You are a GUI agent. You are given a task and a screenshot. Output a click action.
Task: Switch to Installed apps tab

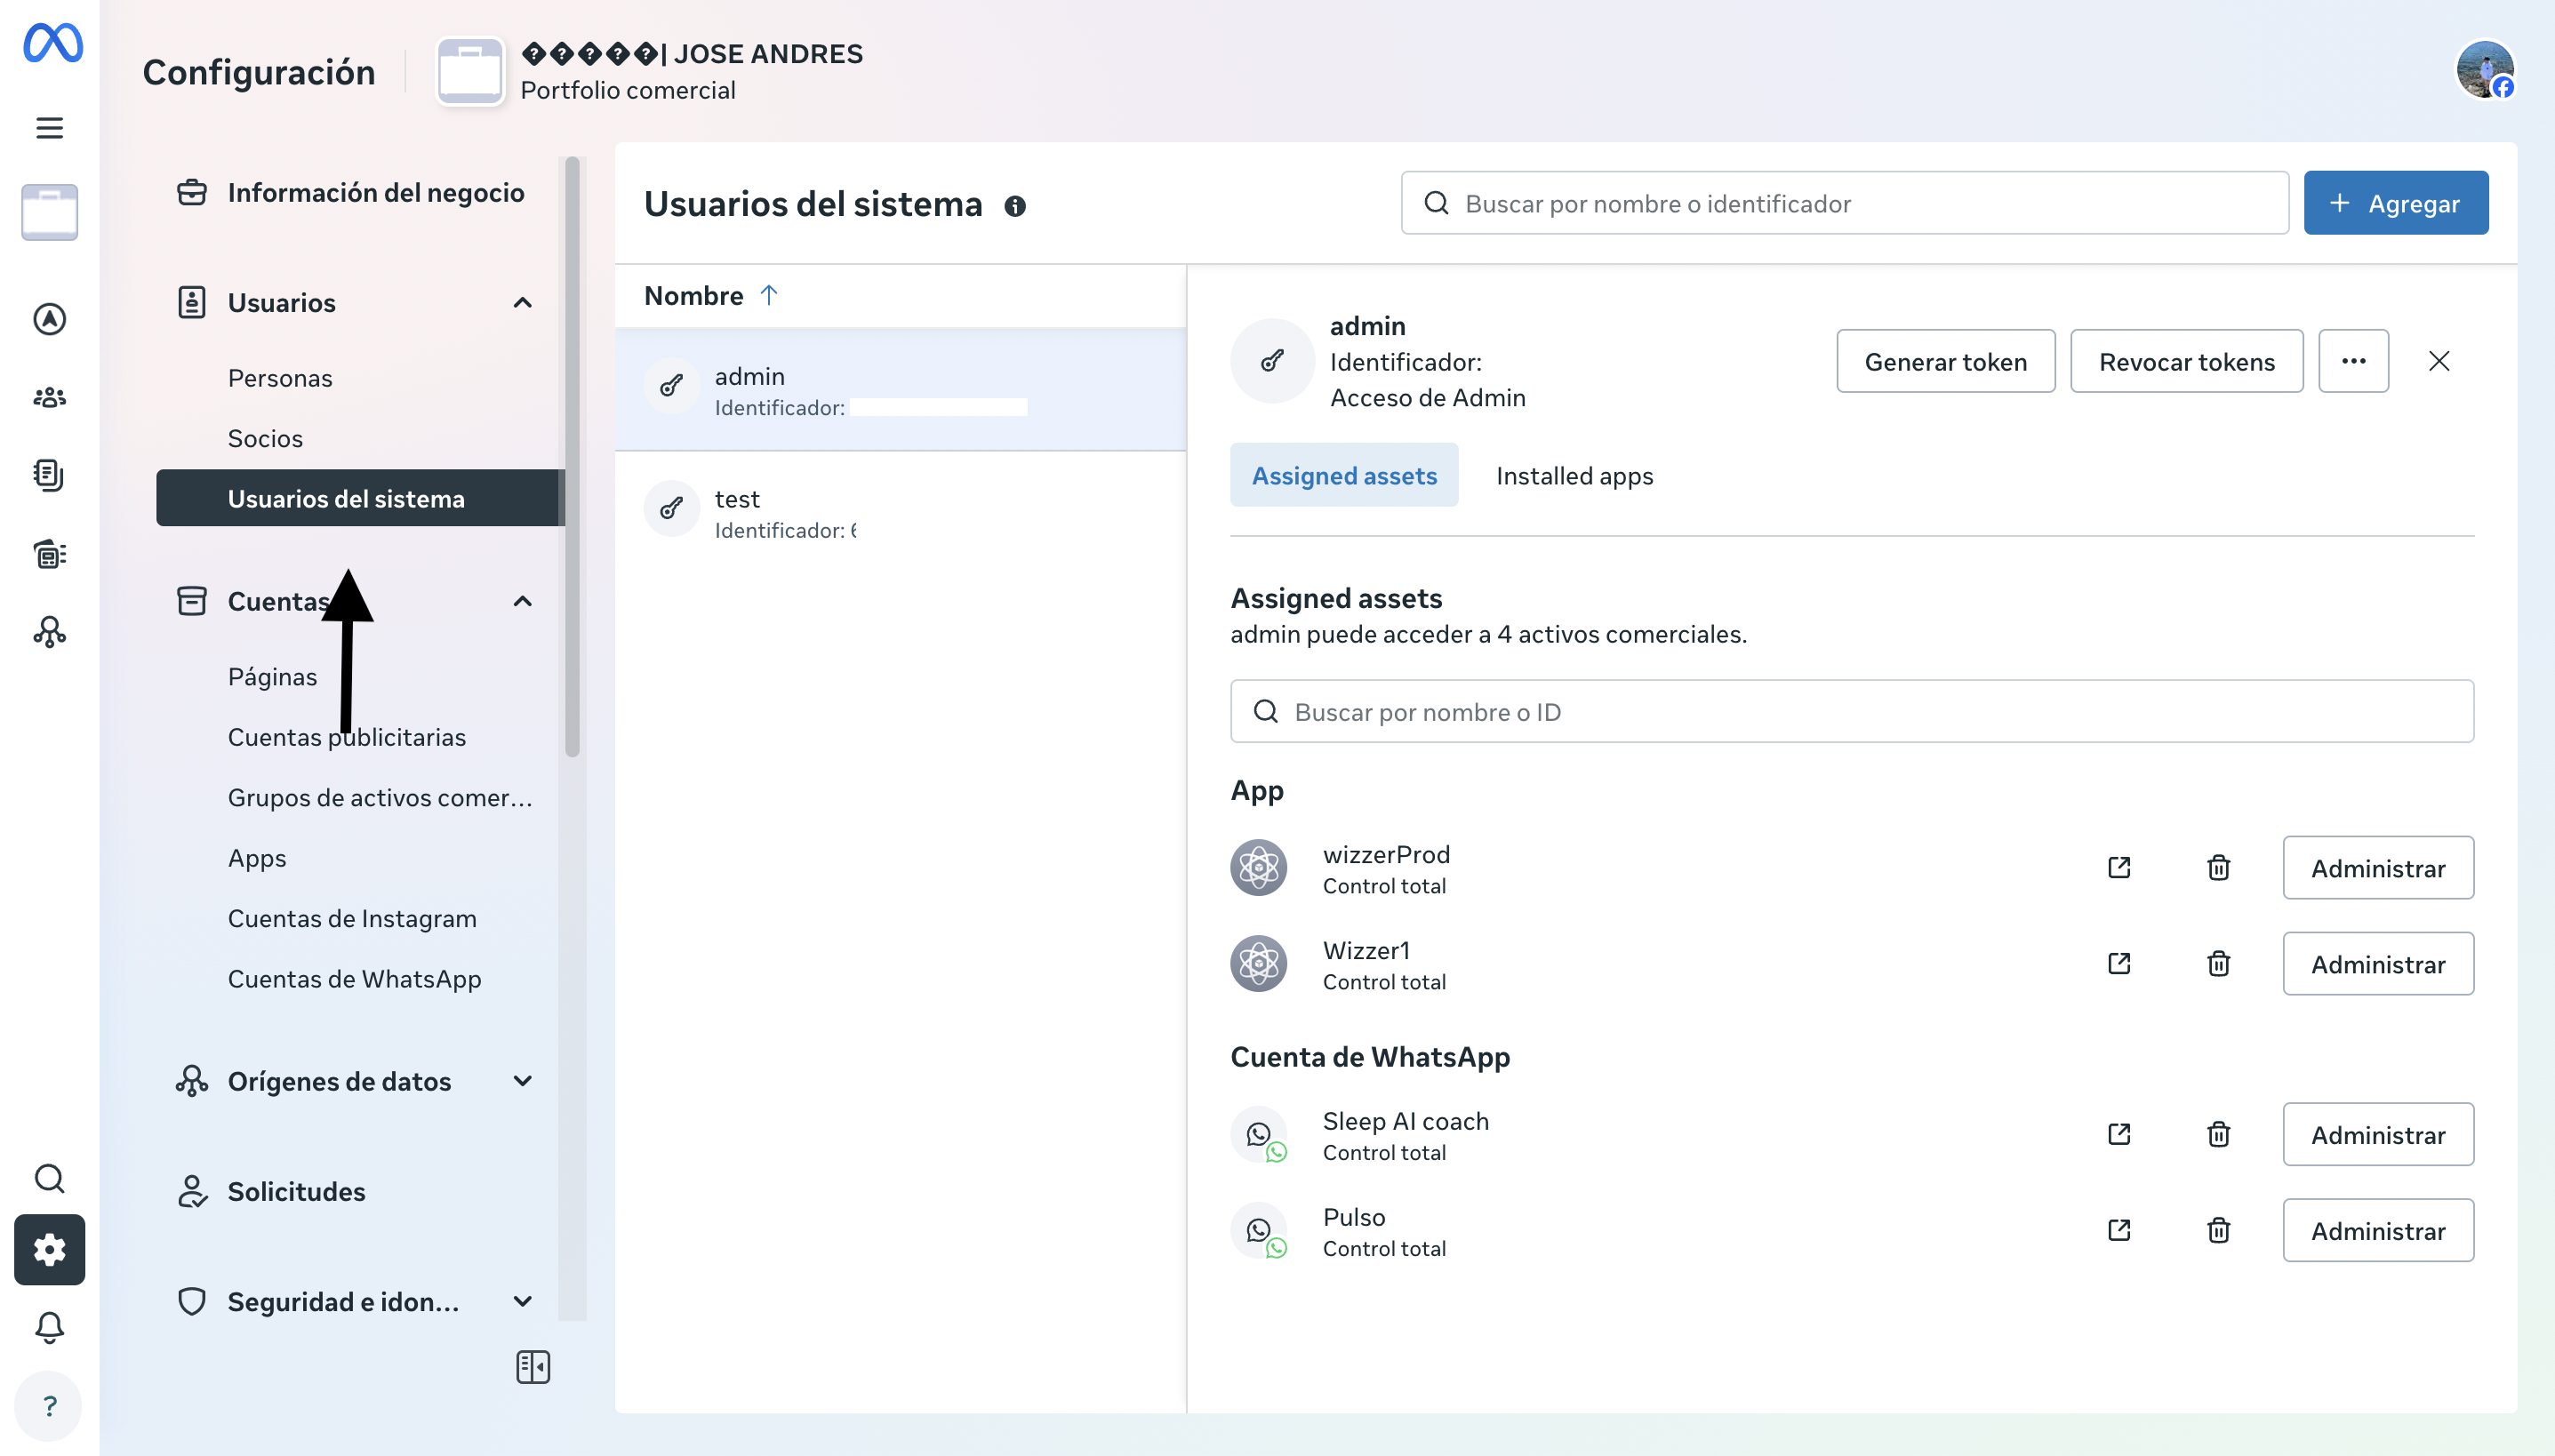[x=1574, y=476]
